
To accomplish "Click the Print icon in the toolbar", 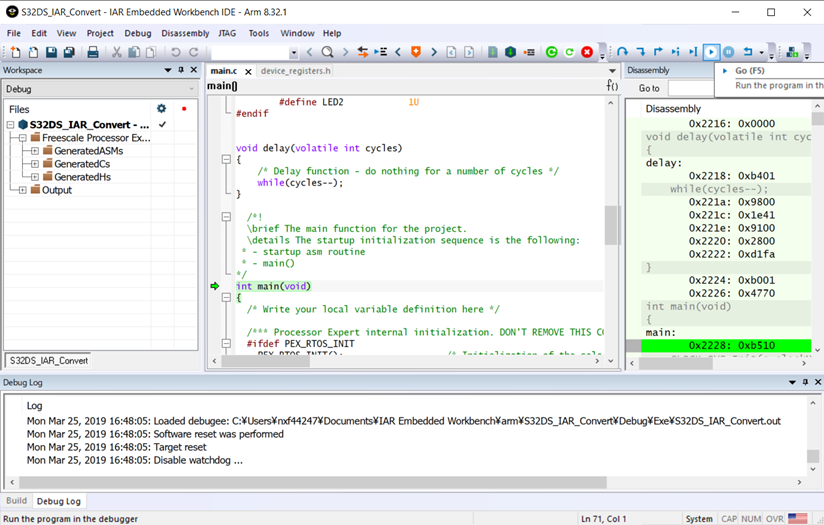I will (x=93, y=52).
